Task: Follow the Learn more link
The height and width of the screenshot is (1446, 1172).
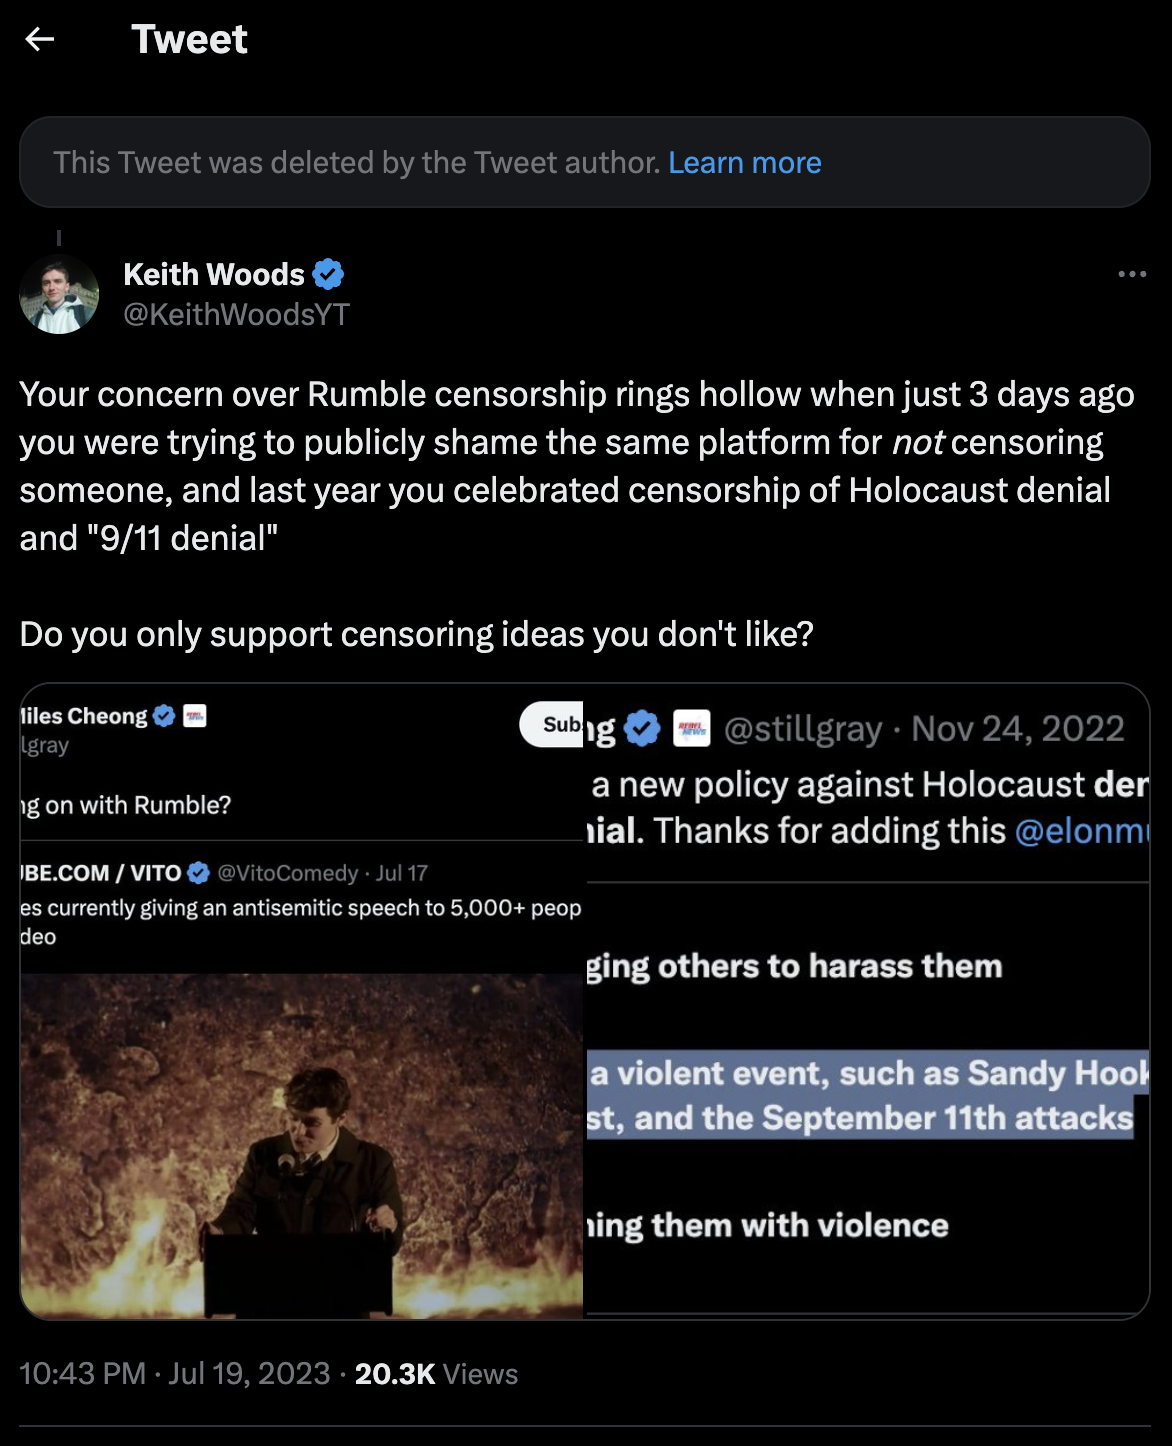Action: [744, 163]
